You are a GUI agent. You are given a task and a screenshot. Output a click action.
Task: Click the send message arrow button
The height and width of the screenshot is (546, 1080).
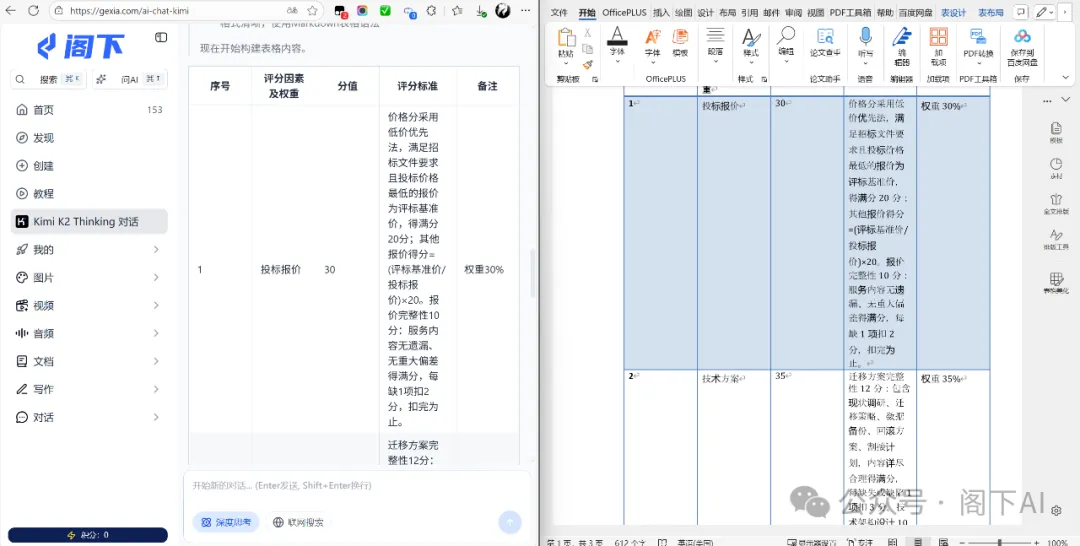pos(510,523)
